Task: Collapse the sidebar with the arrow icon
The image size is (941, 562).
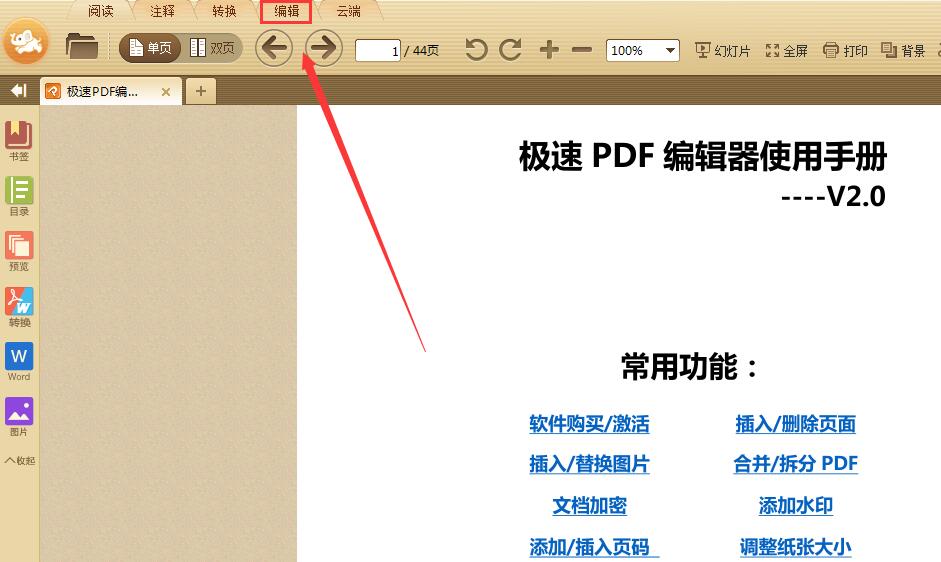Action: pos(19,91)
